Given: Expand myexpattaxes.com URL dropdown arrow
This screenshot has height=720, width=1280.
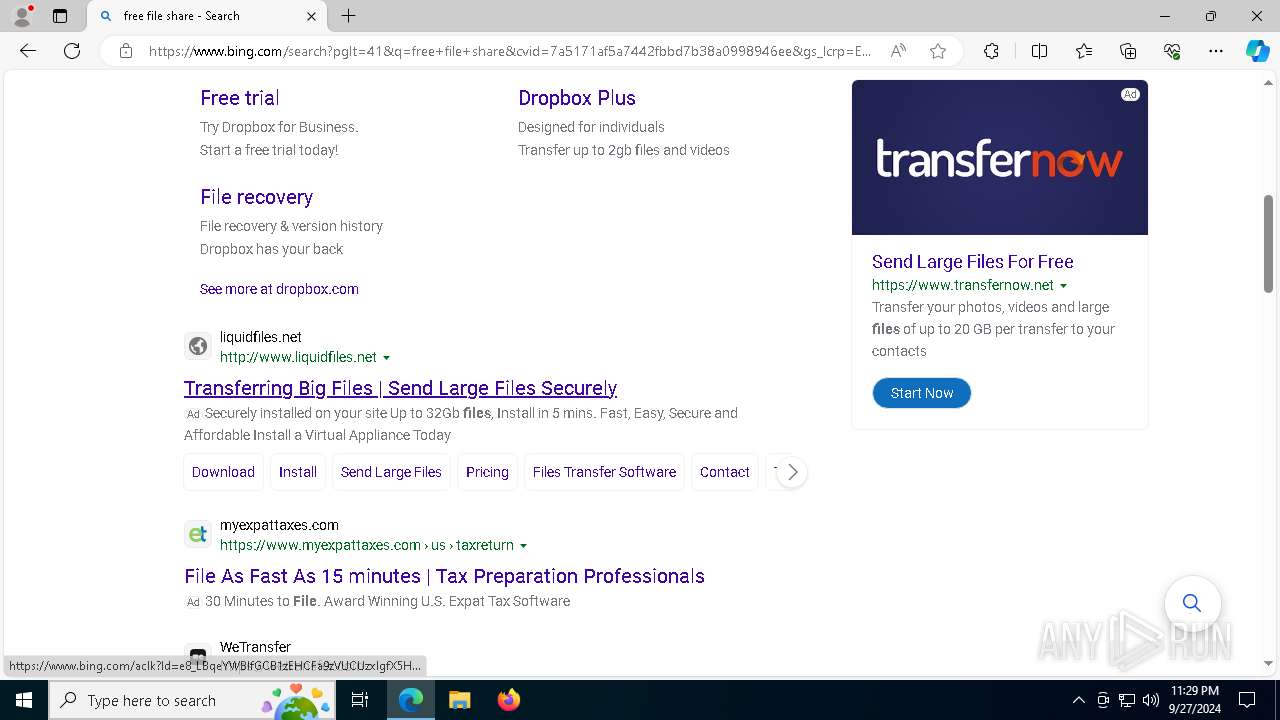Looking at the screenshot, I should (523, 546).
